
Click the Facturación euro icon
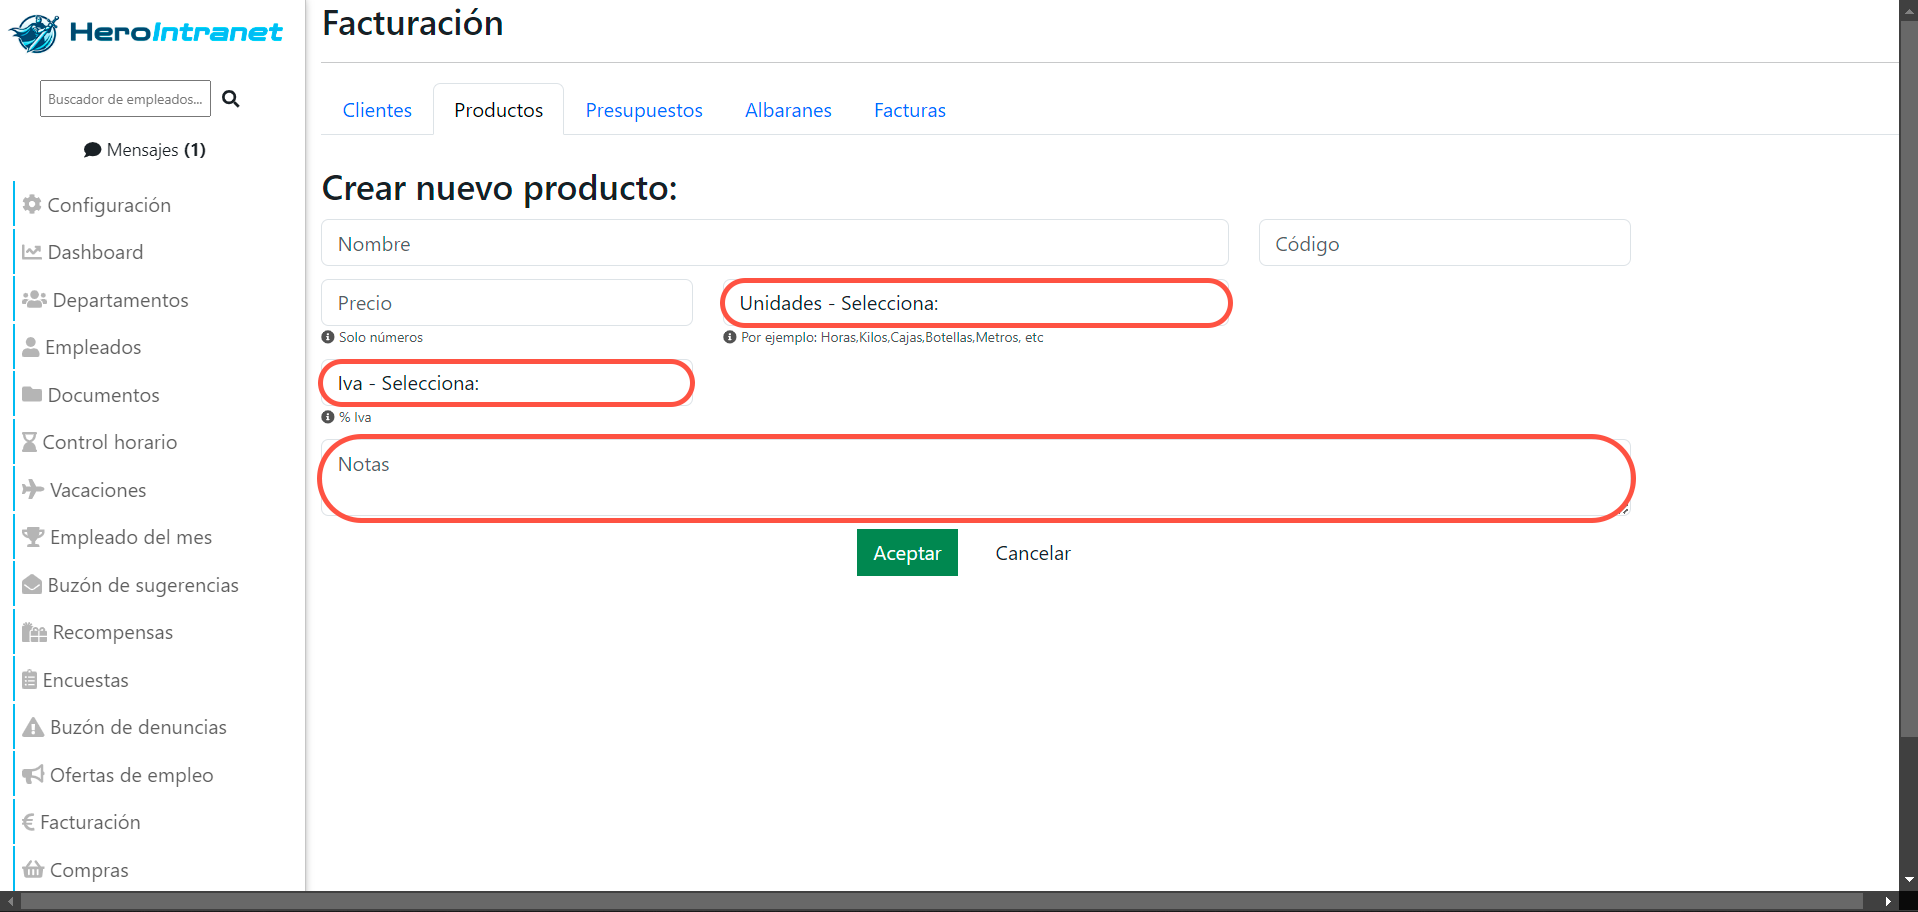pyautogui.click(x=28, y=822)
